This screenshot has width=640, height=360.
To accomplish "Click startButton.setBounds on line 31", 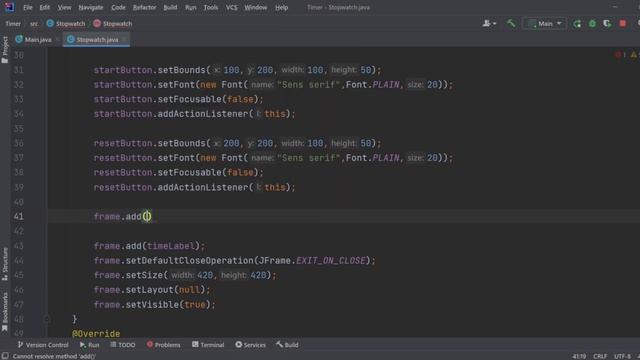I will tap(149, 70).
